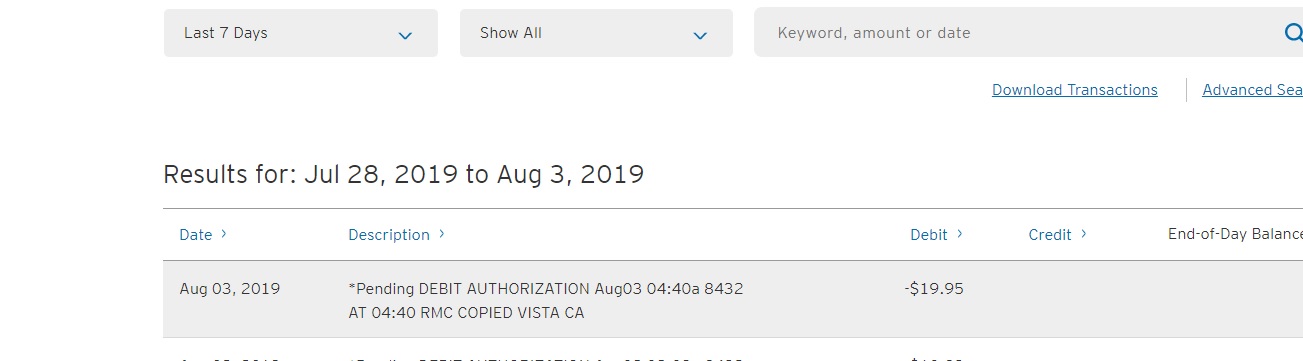
Task: Click the sort arrow beside Debit header
Action: tap(960, 234)
